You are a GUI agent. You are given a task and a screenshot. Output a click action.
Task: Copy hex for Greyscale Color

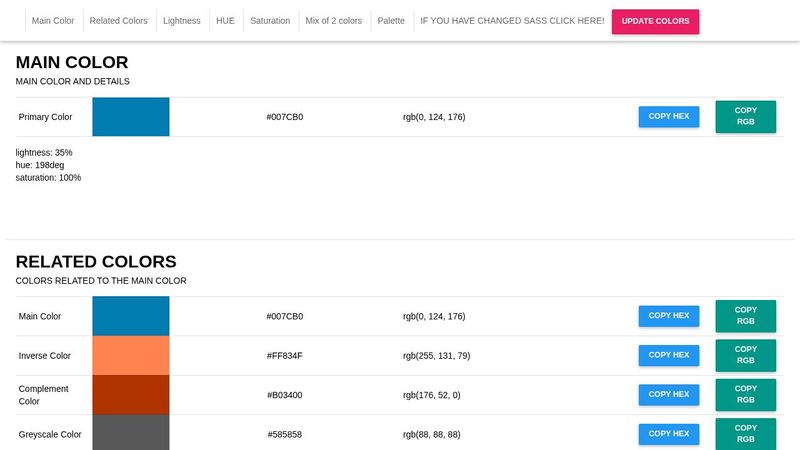click(x=668, y=434)
